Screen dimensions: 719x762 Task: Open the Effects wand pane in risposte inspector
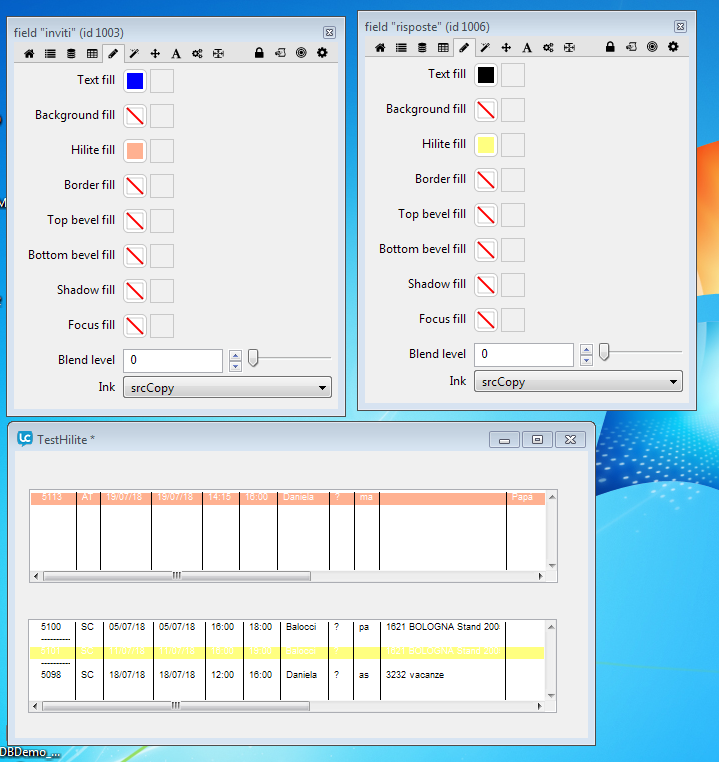pos(485,48)
